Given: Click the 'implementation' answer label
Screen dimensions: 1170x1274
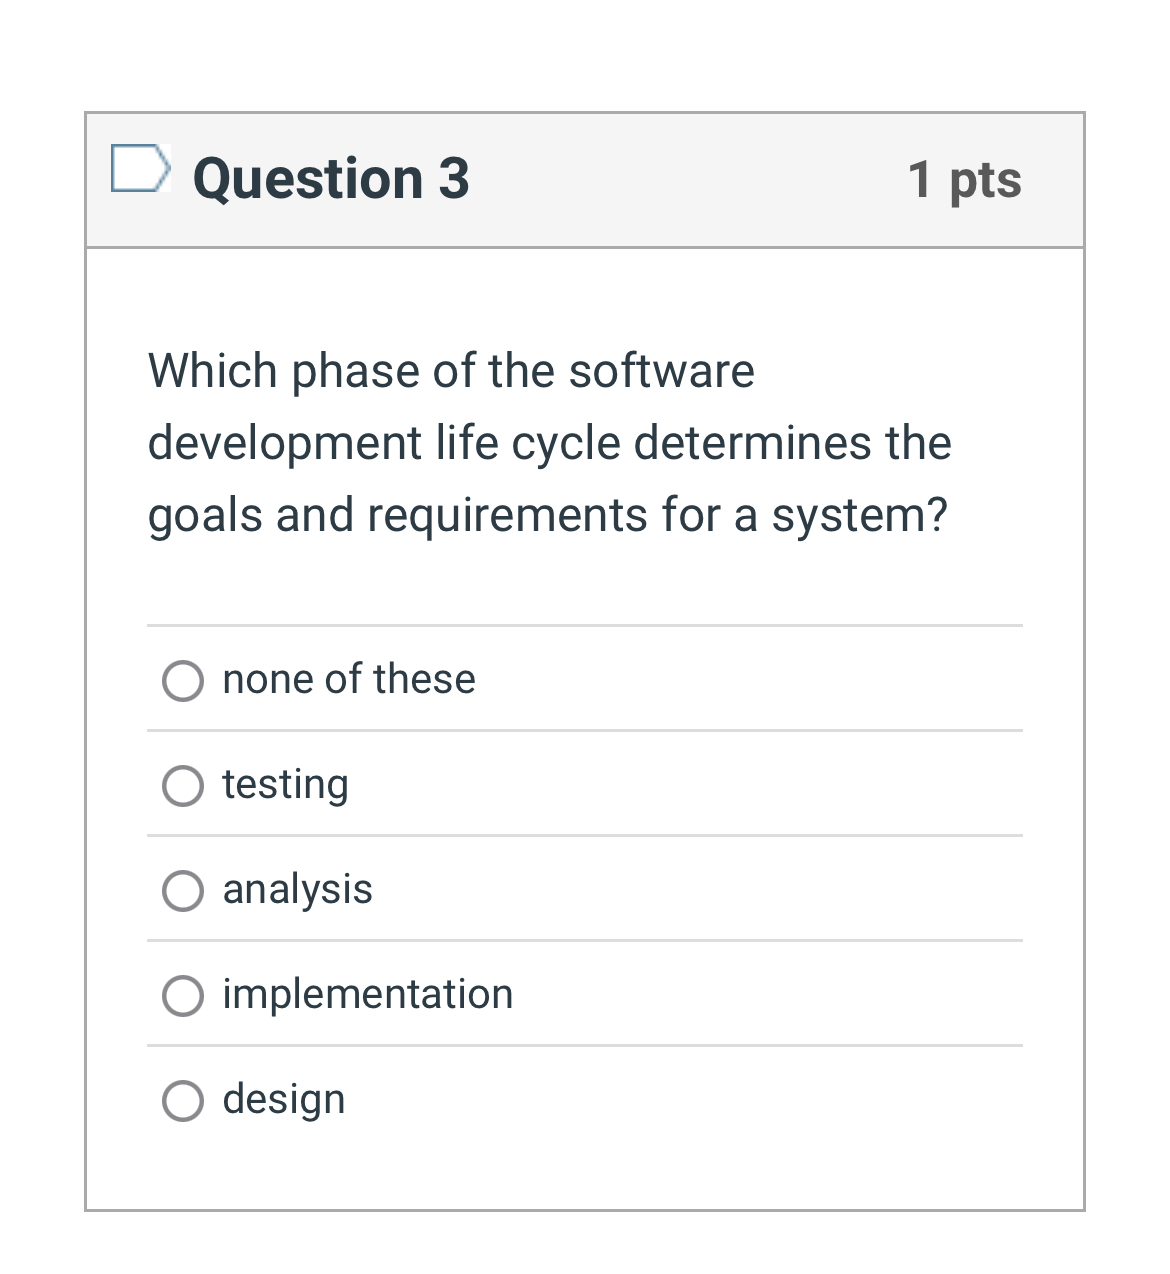Looking at the screenshot, I should click(368, 995).
